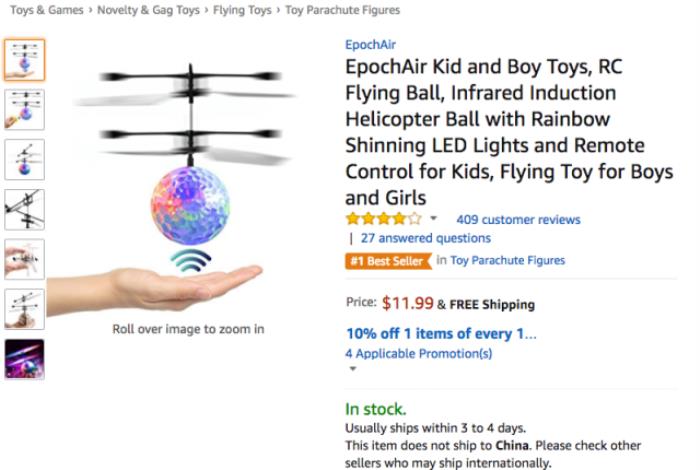Image resolution: width=700 pixels, height=470 pixels.
Task: Expand the star rating dropdown arrow
Action: click(x=434, y=219)
